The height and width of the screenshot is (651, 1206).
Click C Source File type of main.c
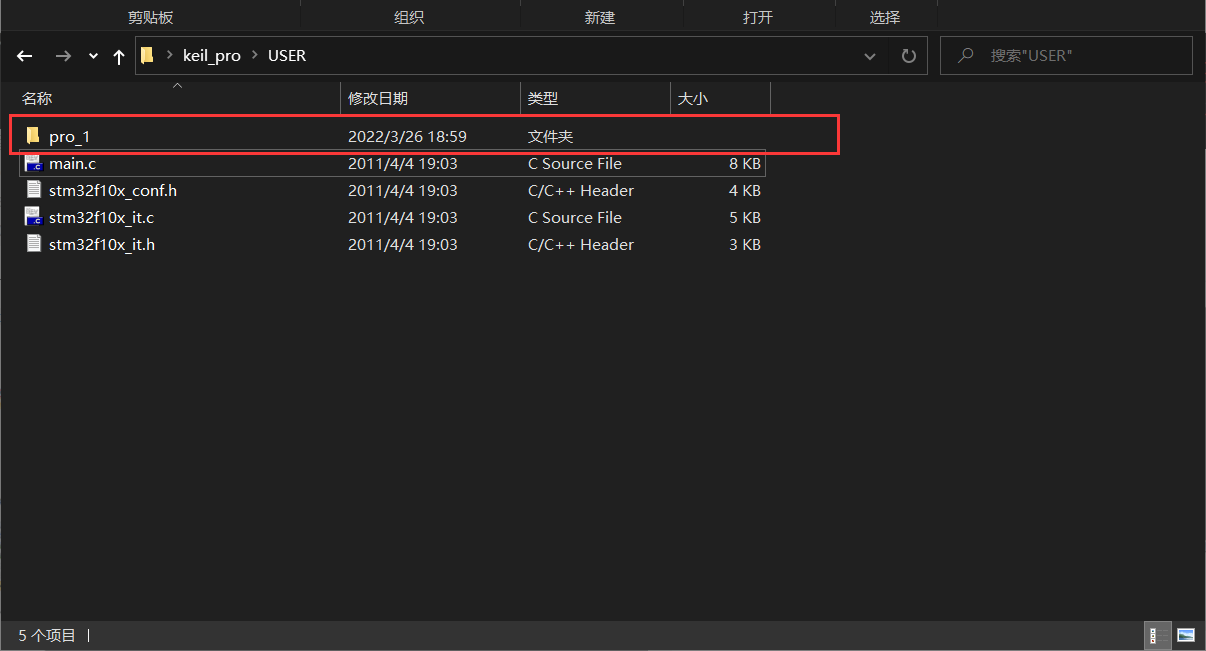[x=575, y=164]
